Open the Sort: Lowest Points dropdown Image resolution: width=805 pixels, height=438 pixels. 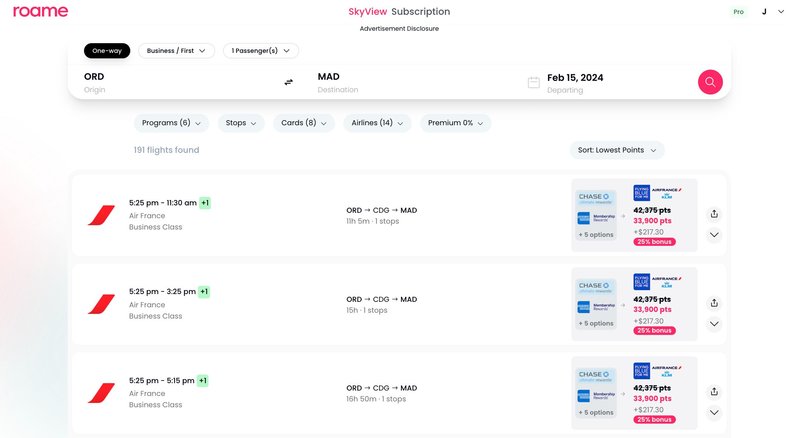pyautogui.click(x=616, y=150)
